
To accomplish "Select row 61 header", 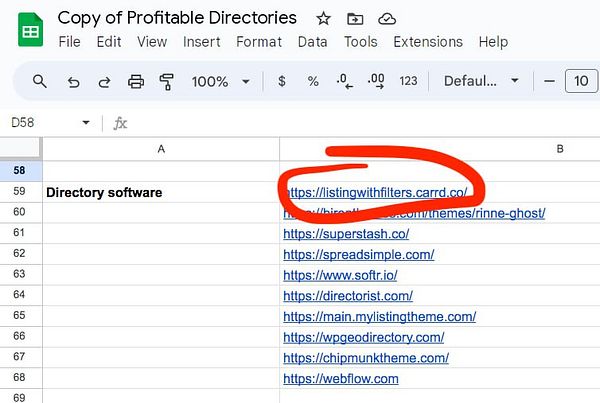I will 21,233.
